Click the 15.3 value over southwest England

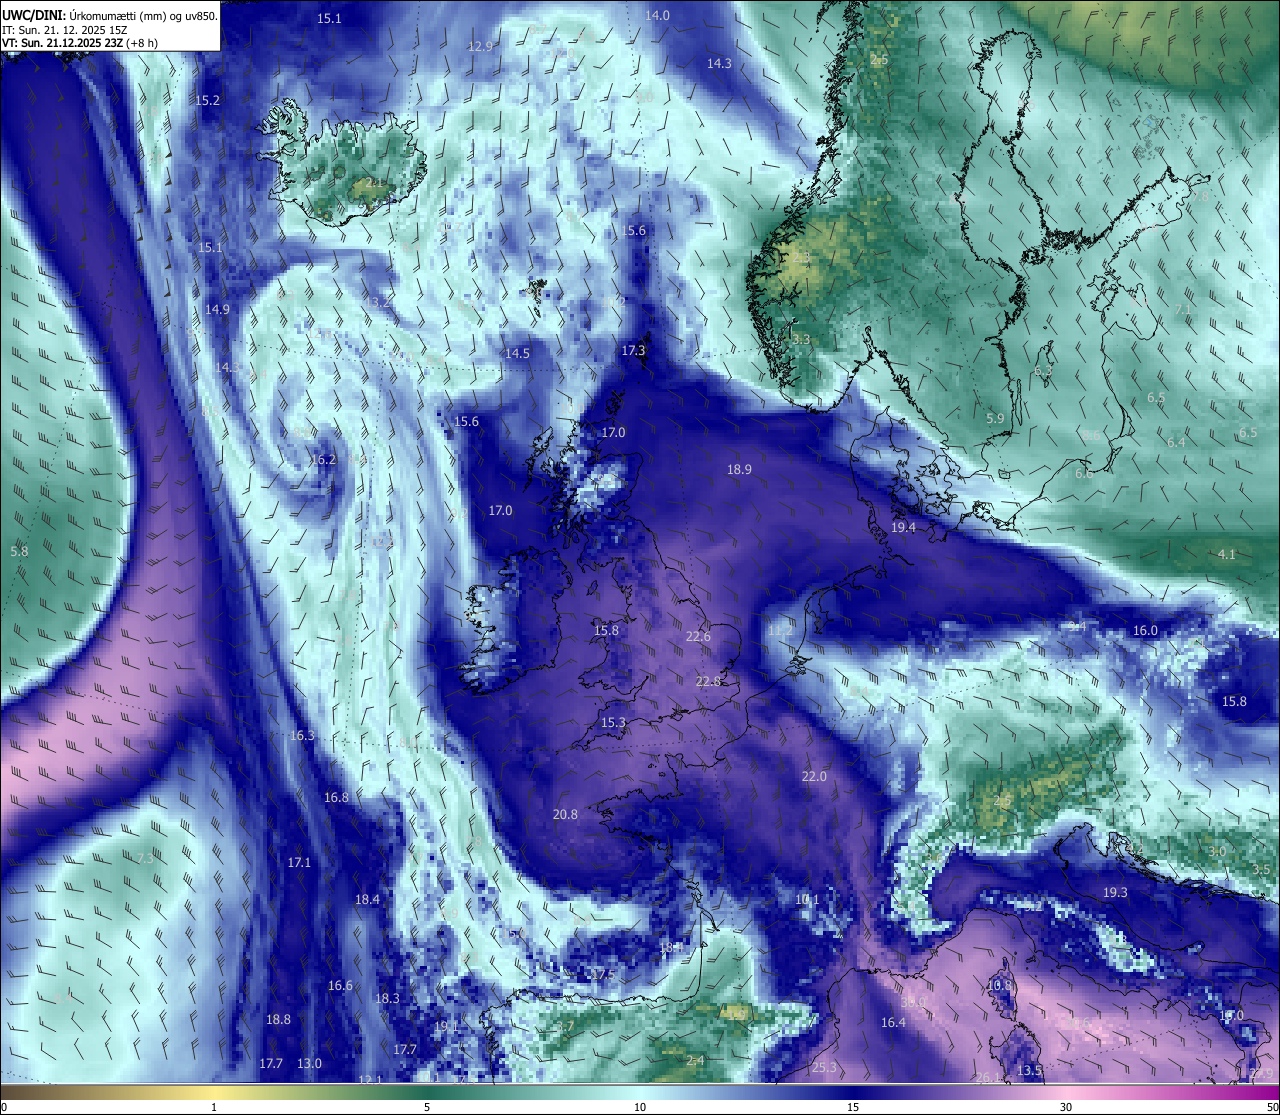pyautogui.click(x=613, y=722)
